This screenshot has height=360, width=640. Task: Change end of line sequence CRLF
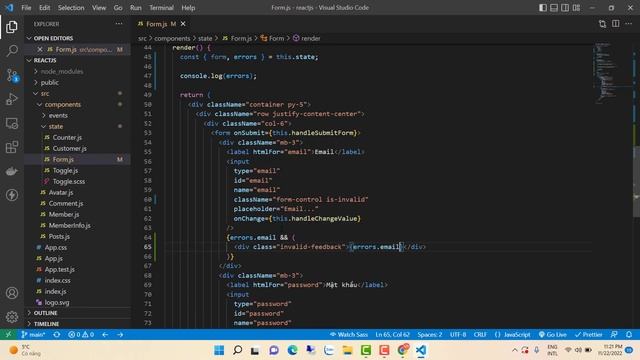click(480, 334)
